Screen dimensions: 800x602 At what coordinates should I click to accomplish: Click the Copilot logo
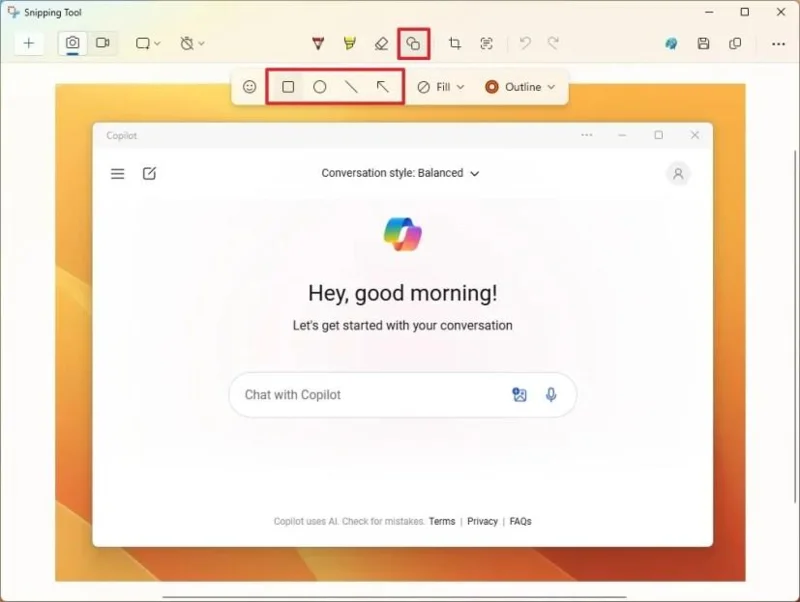(403, 234)
